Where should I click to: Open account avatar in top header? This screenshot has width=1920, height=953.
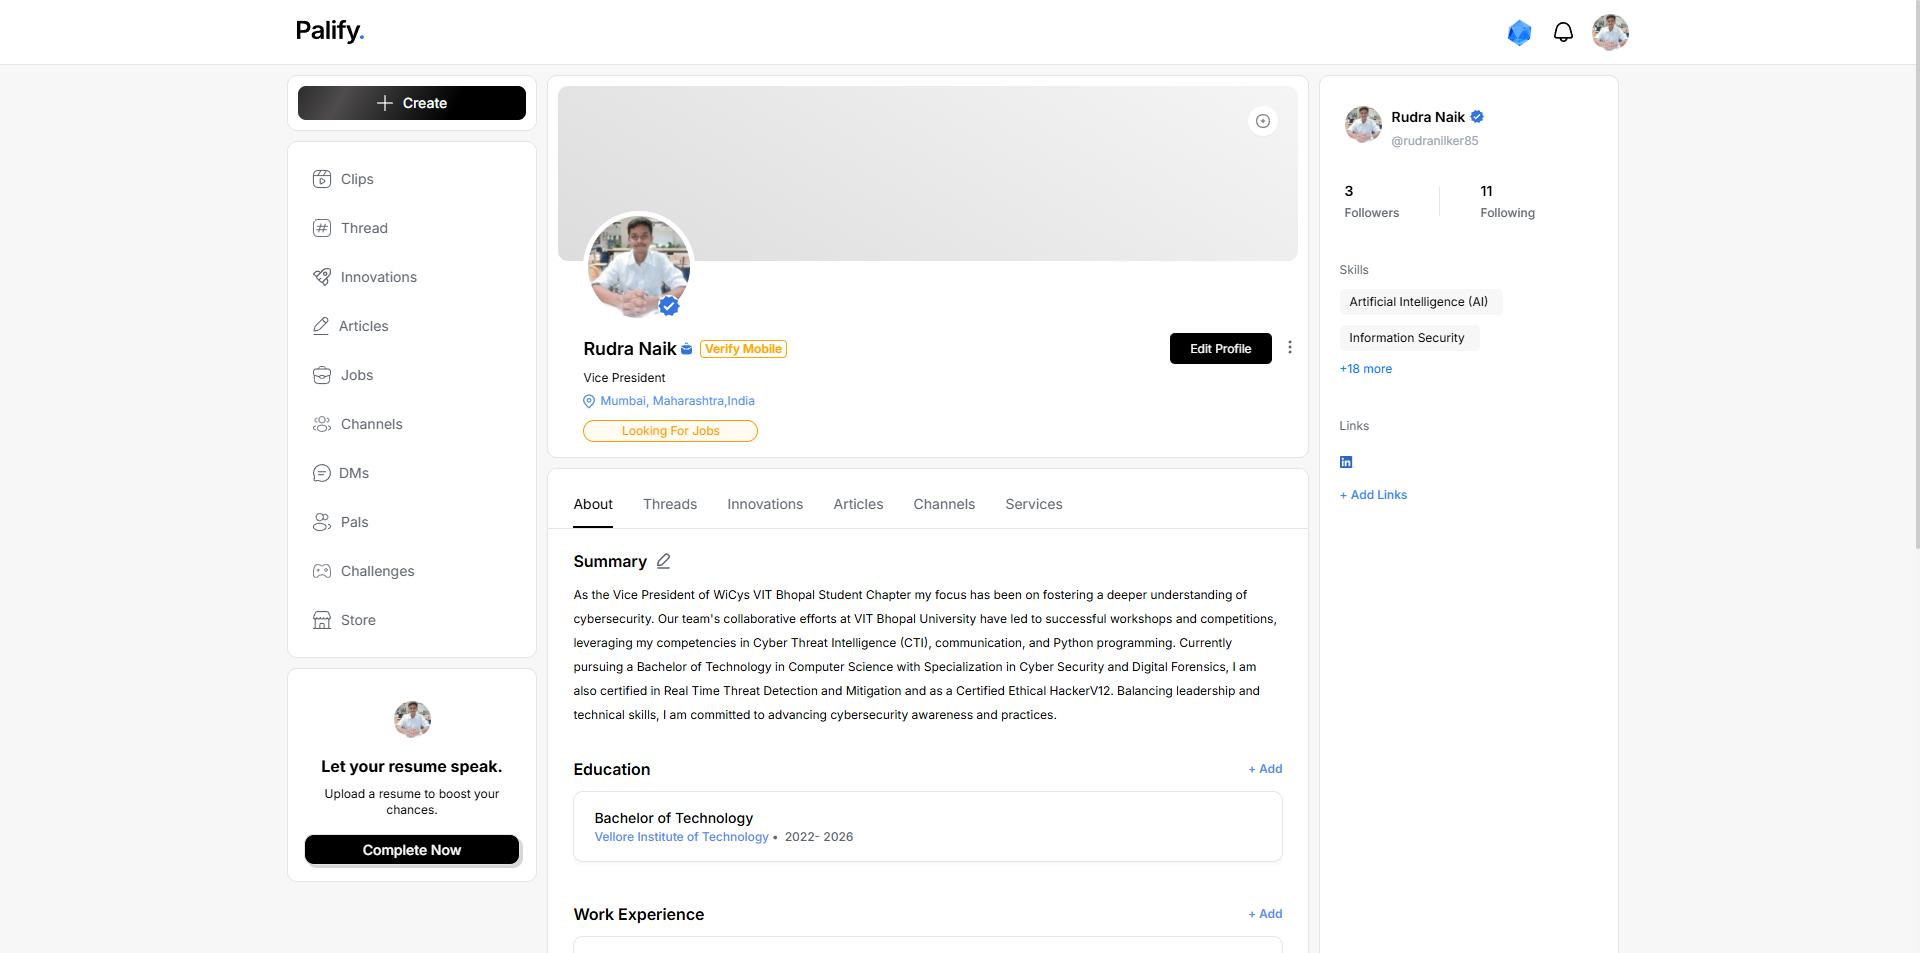(1610, 32)
